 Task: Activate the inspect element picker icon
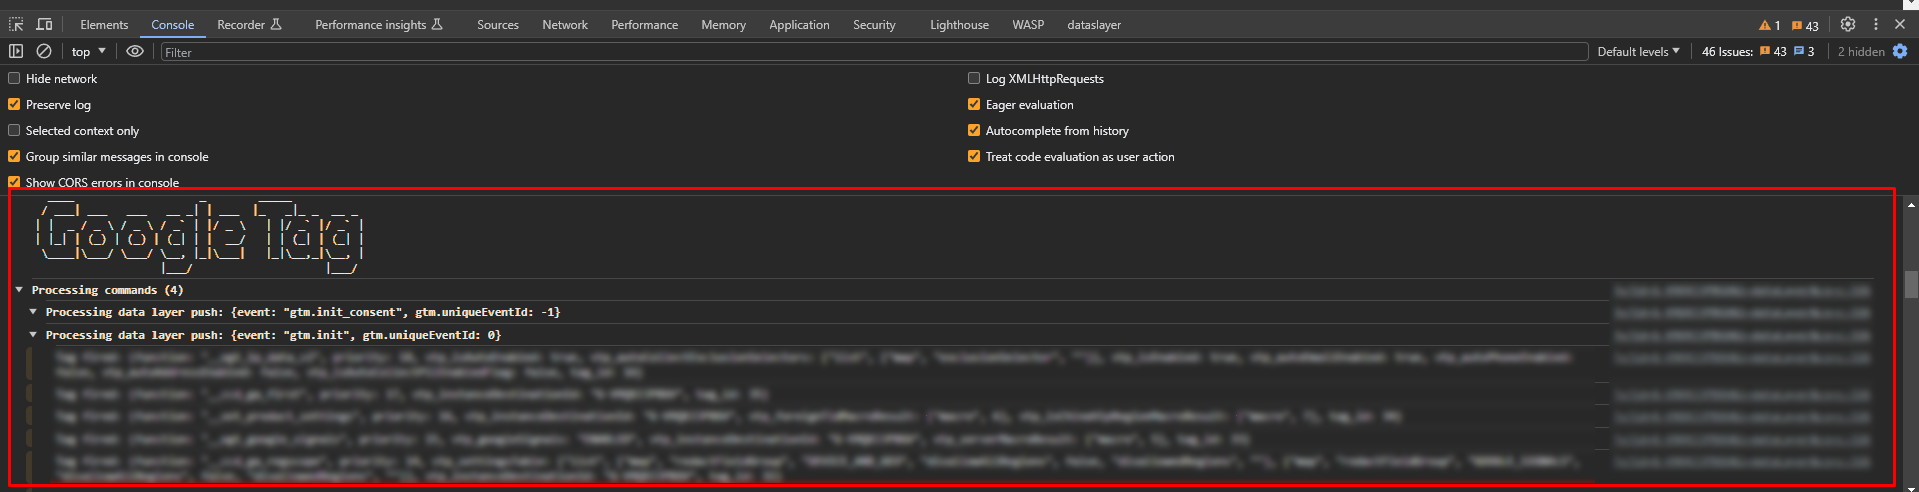pos(16,24)
